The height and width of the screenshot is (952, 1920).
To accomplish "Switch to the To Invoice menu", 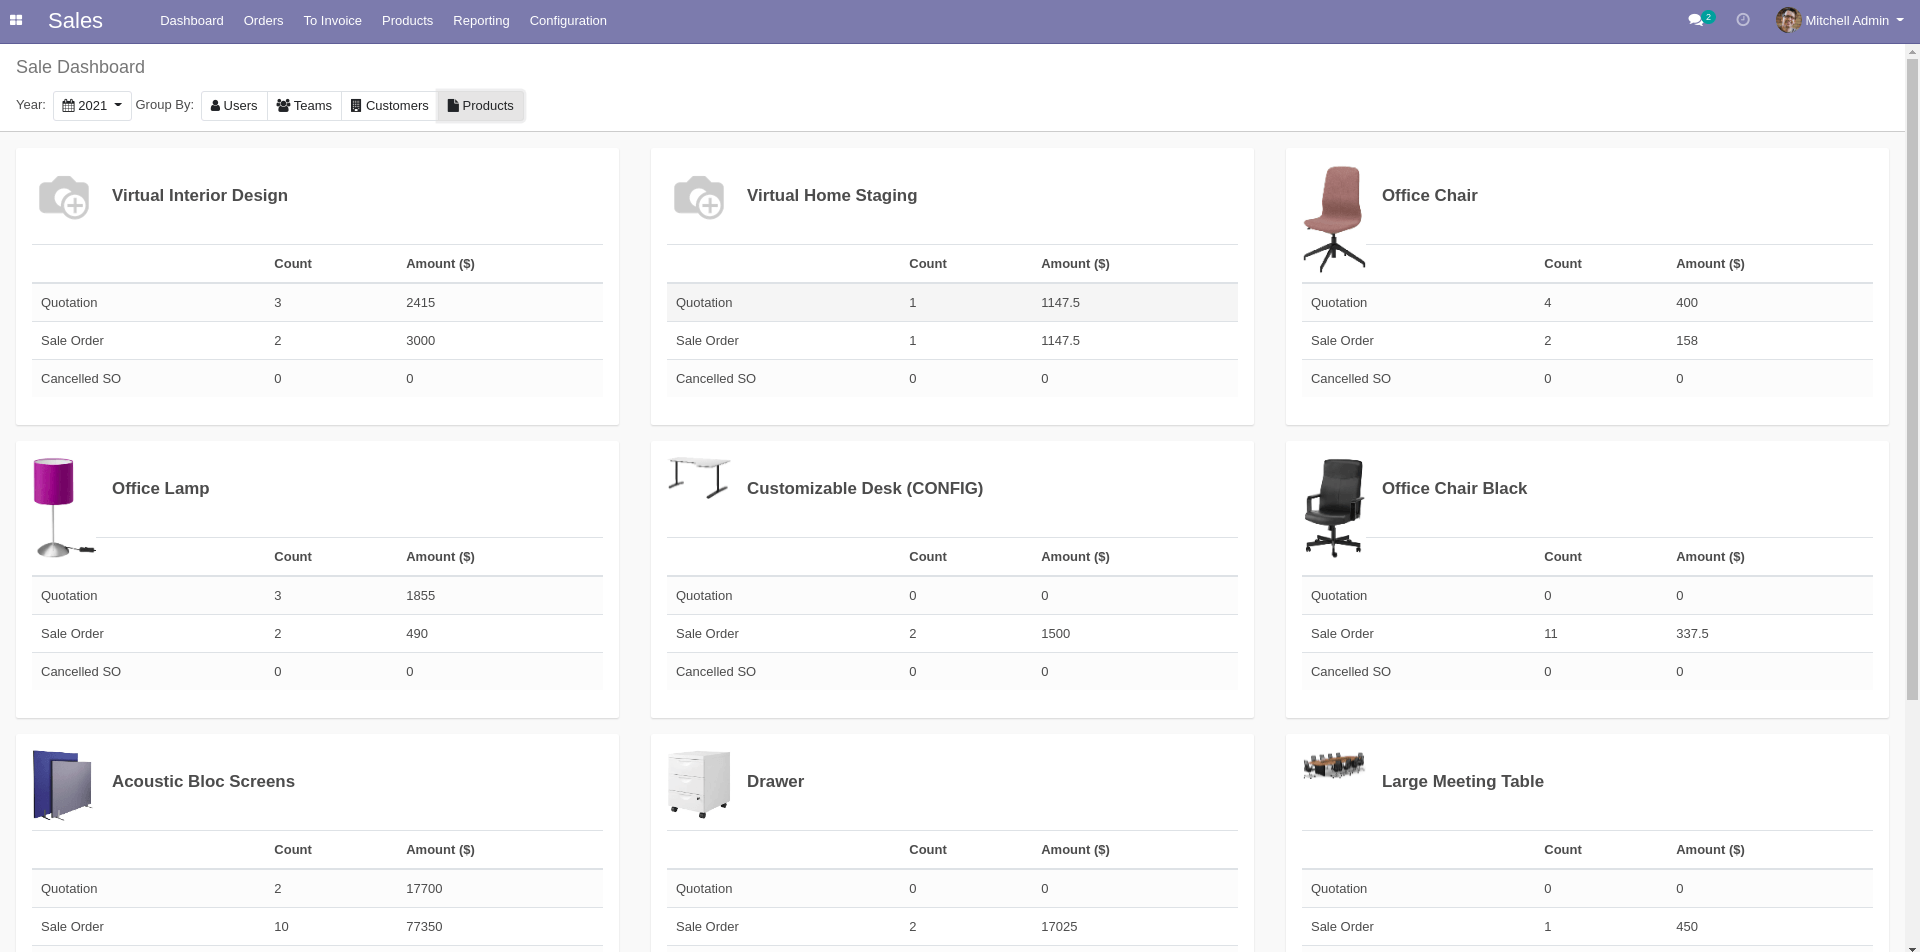I will (332, 20).
